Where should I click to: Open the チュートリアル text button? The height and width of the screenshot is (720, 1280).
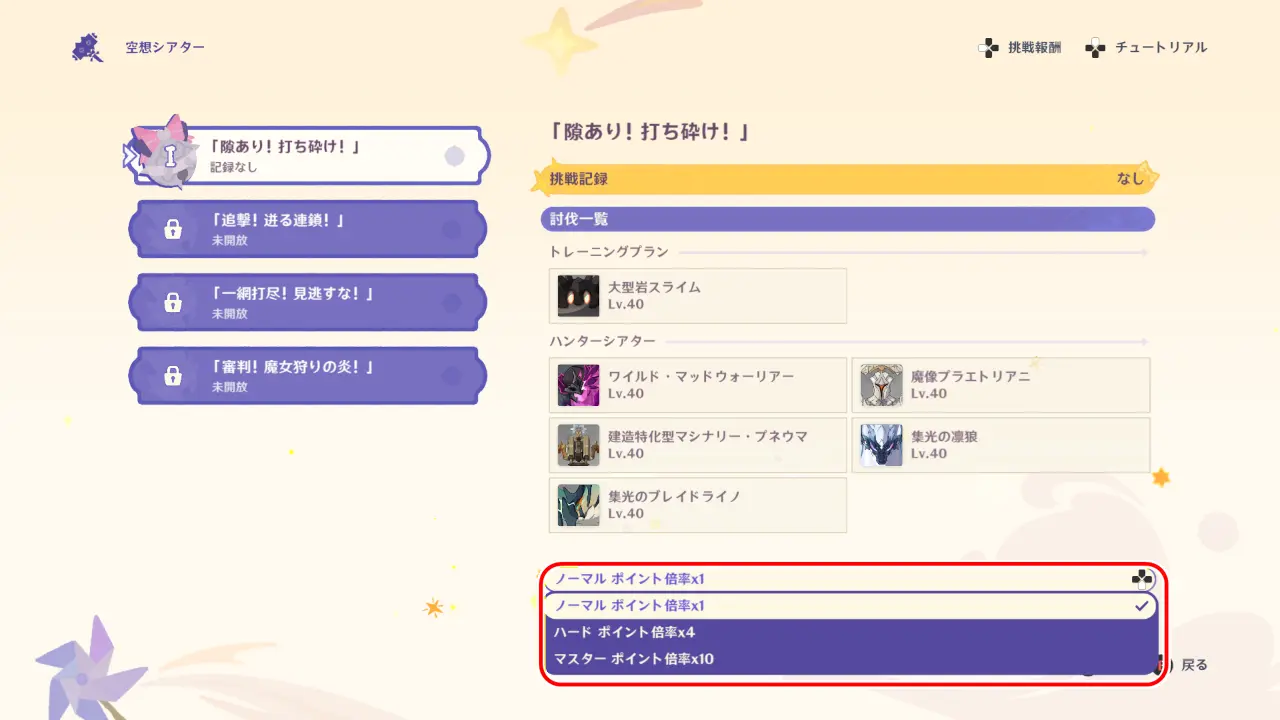coord(1161,48)
